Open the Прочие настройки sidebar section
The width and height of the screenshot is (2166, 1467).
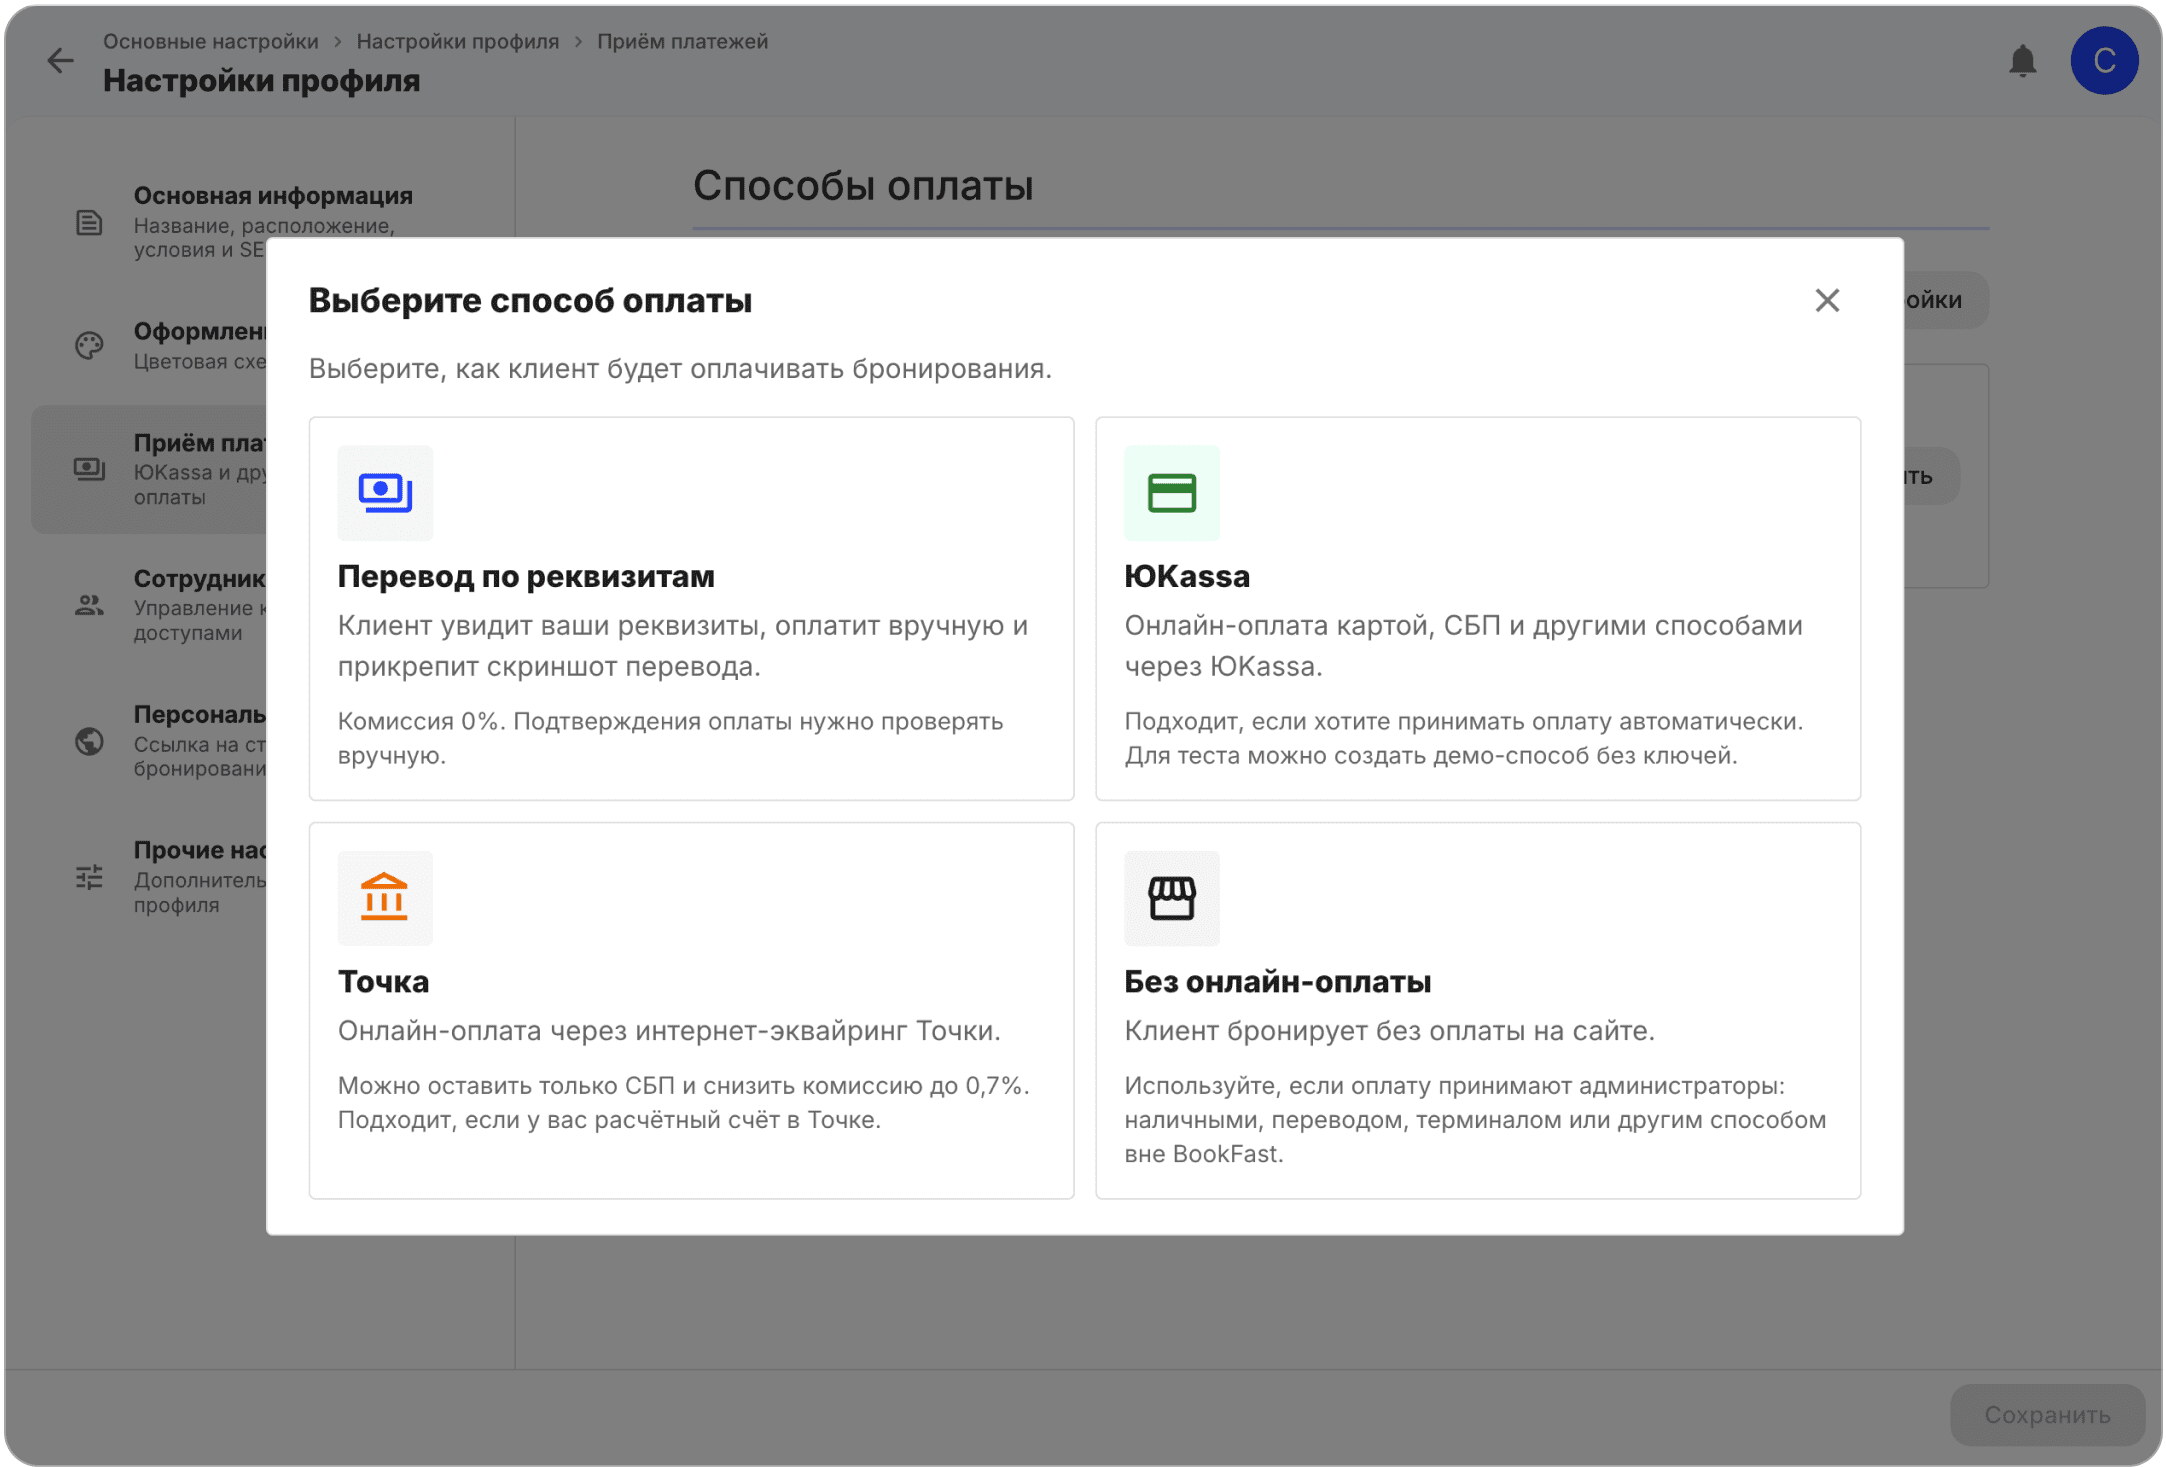pyautogui.click(x=150, y=877)
